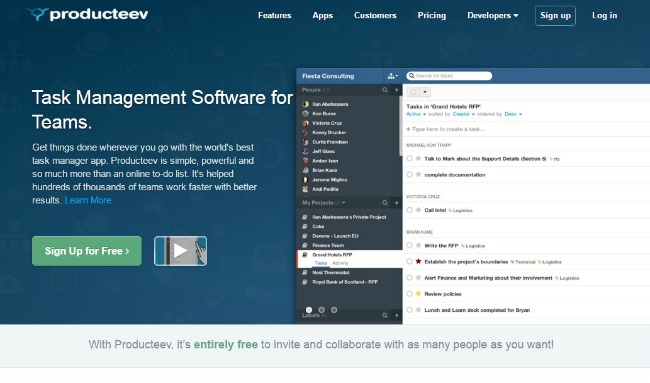Click the My Projects search icon
The height and width of the screenshot is (383, 650).
(385, 203)
